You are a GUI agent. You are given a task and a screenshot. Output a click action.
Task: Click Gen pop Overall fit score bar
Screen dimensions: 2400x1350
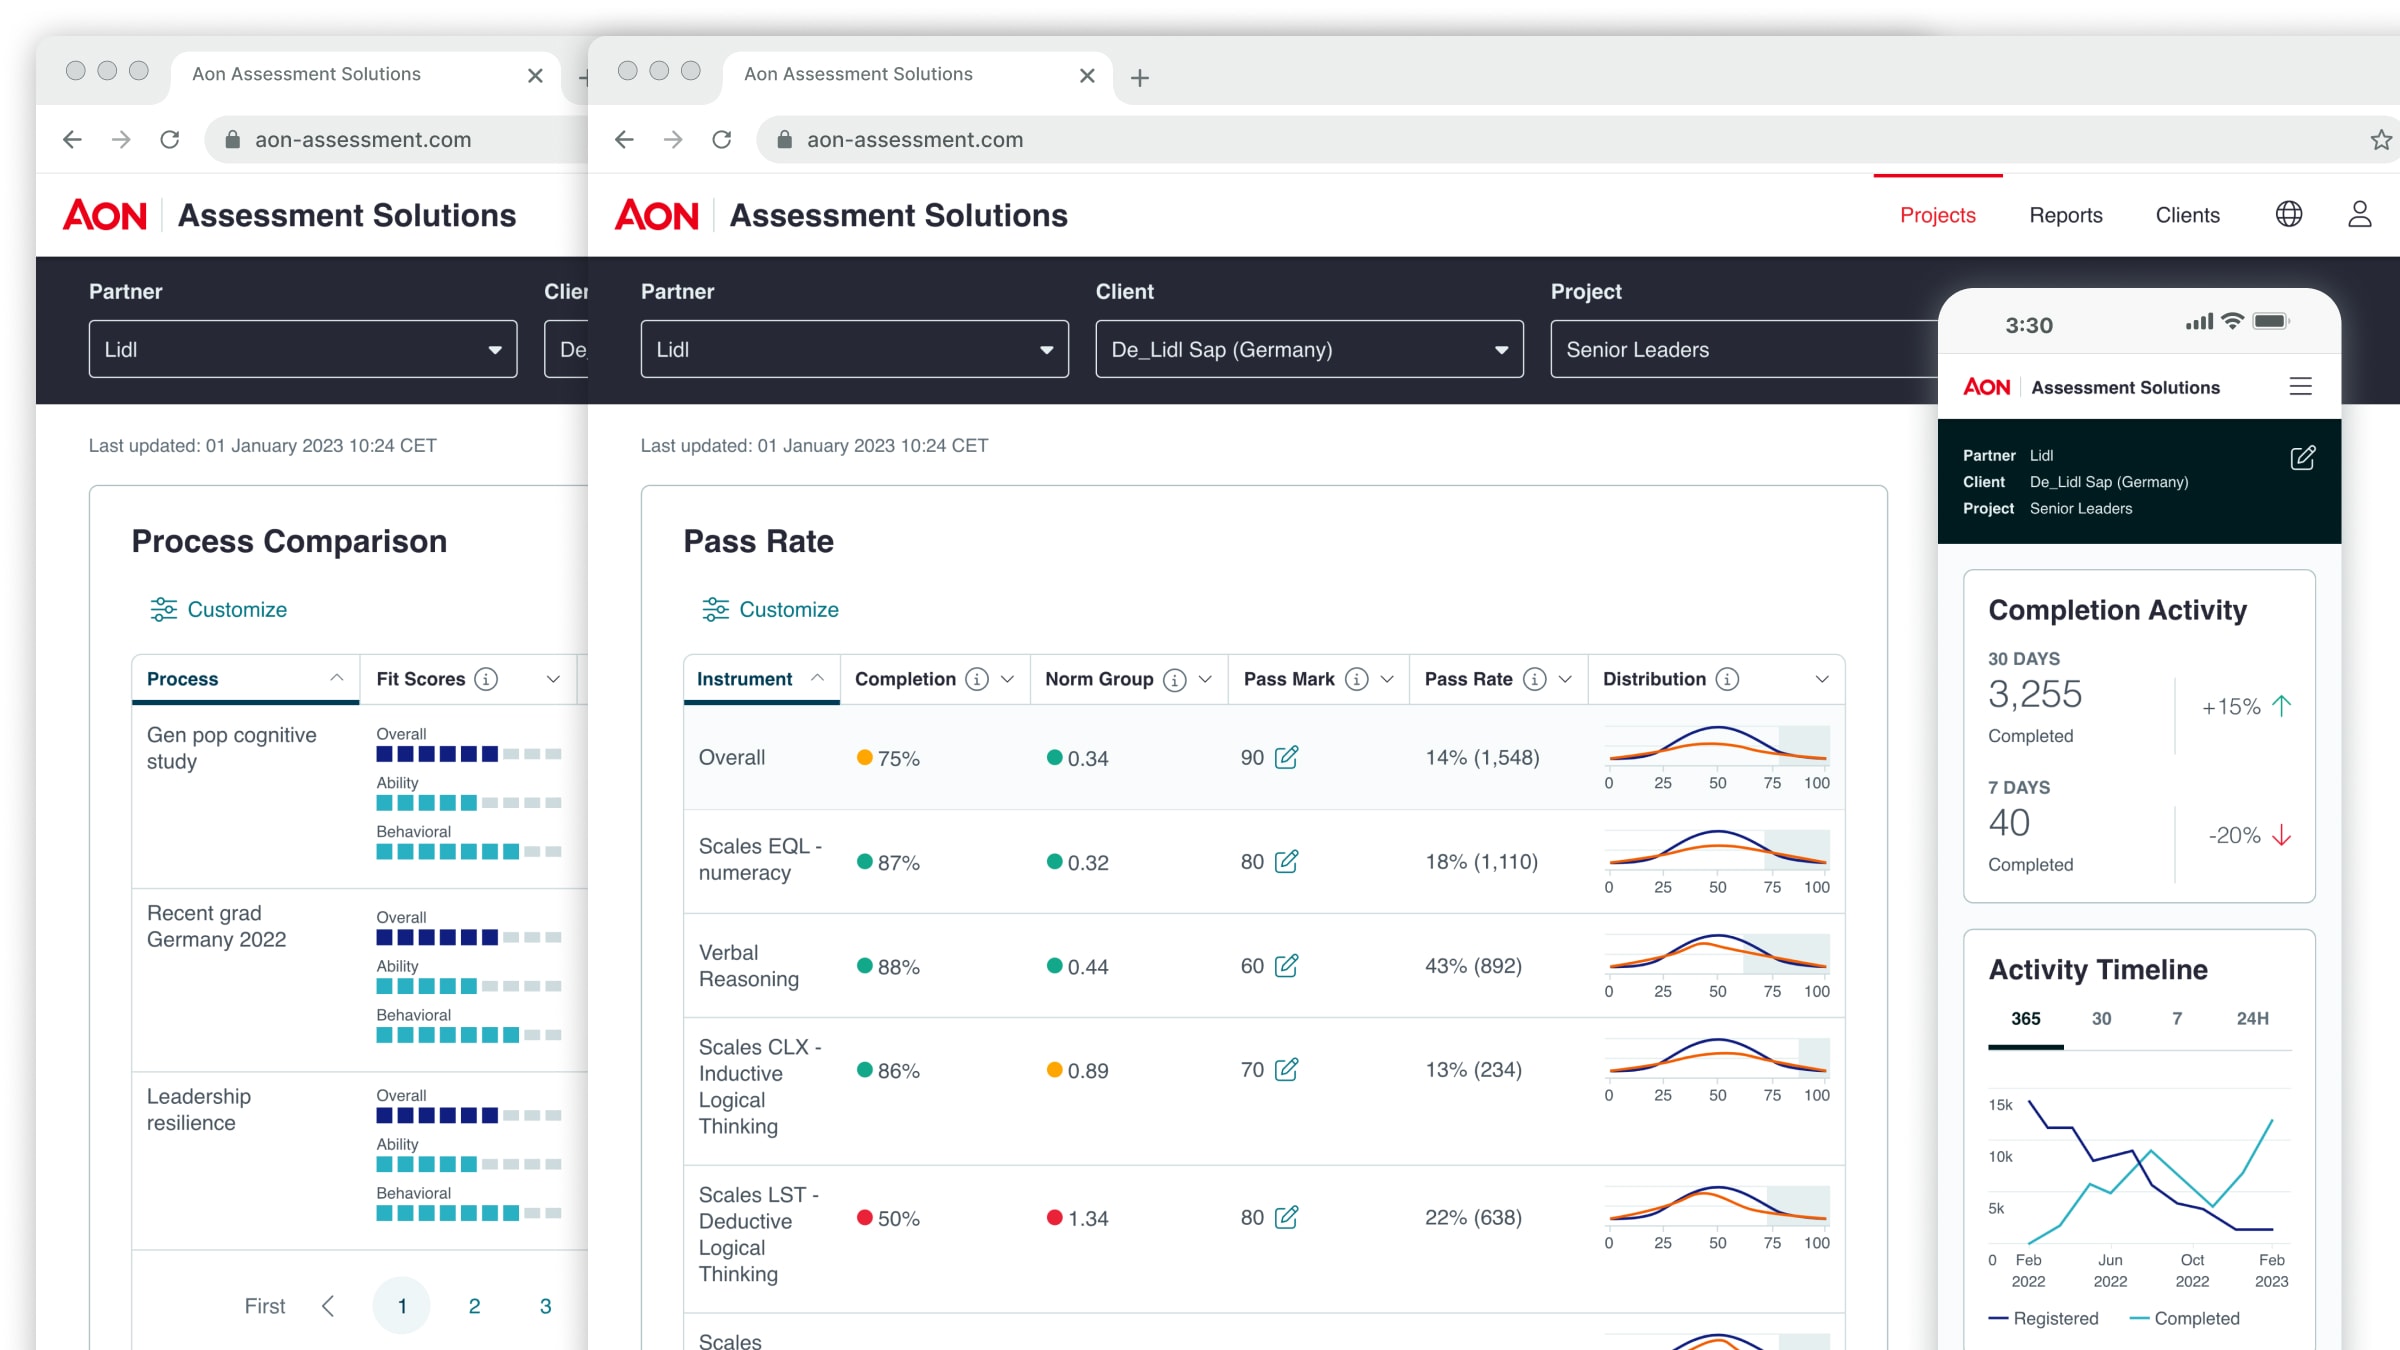469,754
